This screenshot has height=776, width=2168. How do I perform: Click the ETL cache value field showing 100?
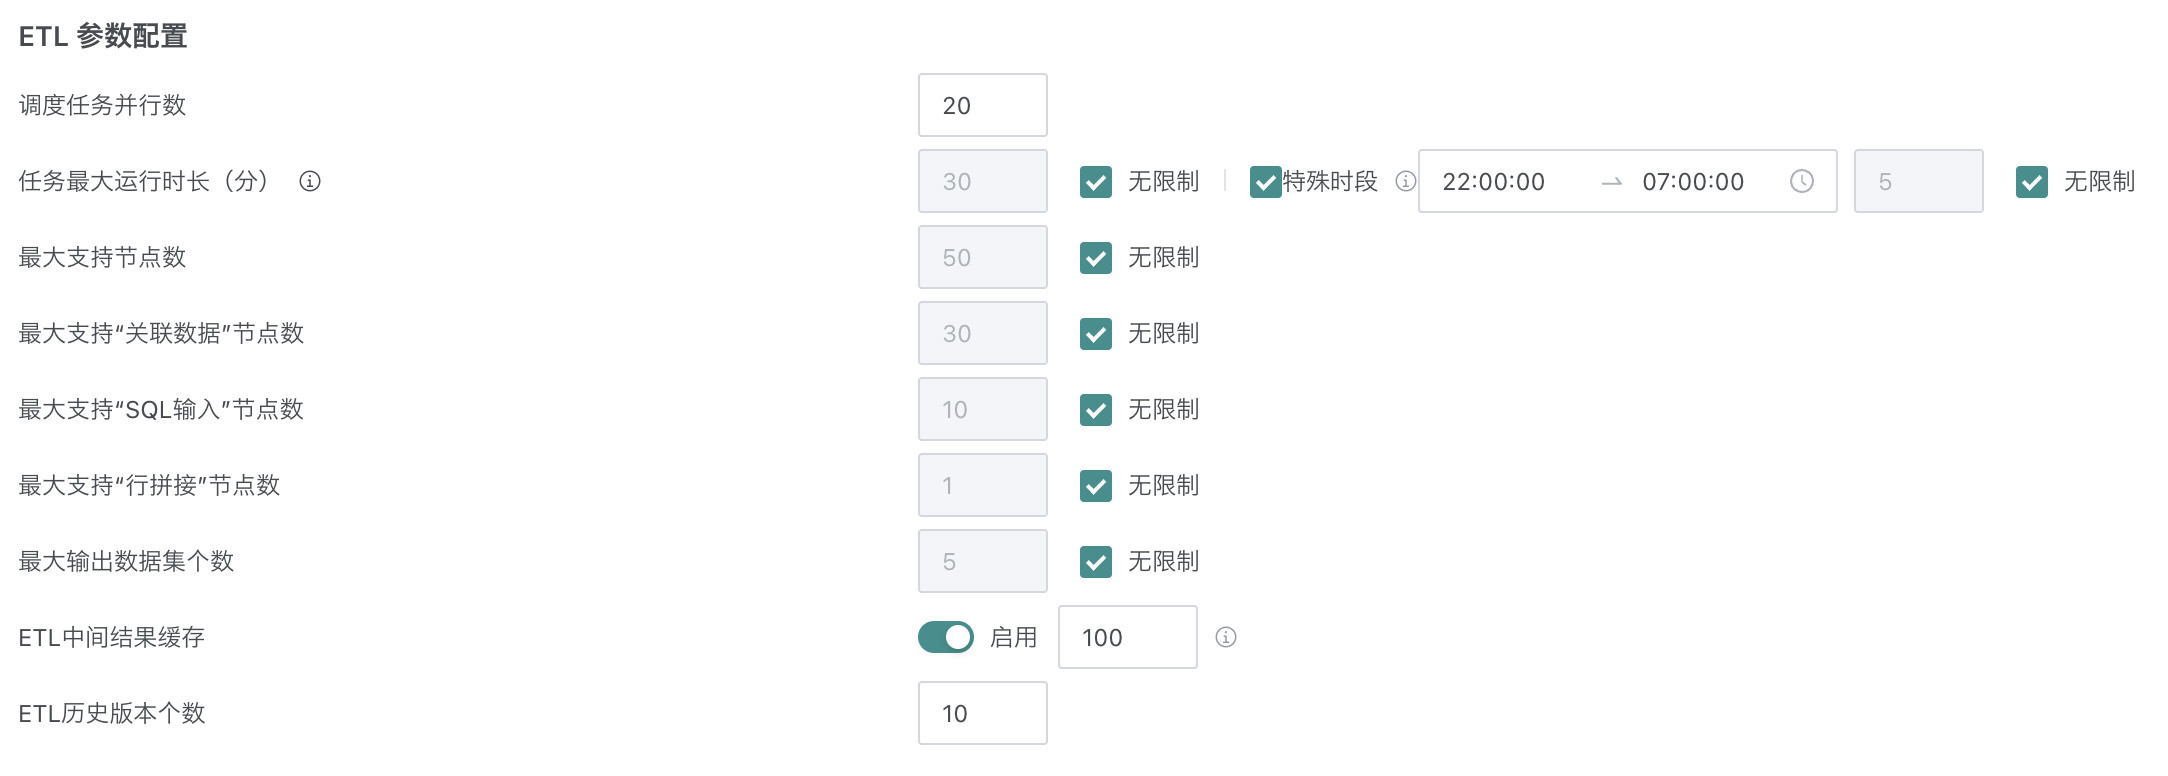1127,637
